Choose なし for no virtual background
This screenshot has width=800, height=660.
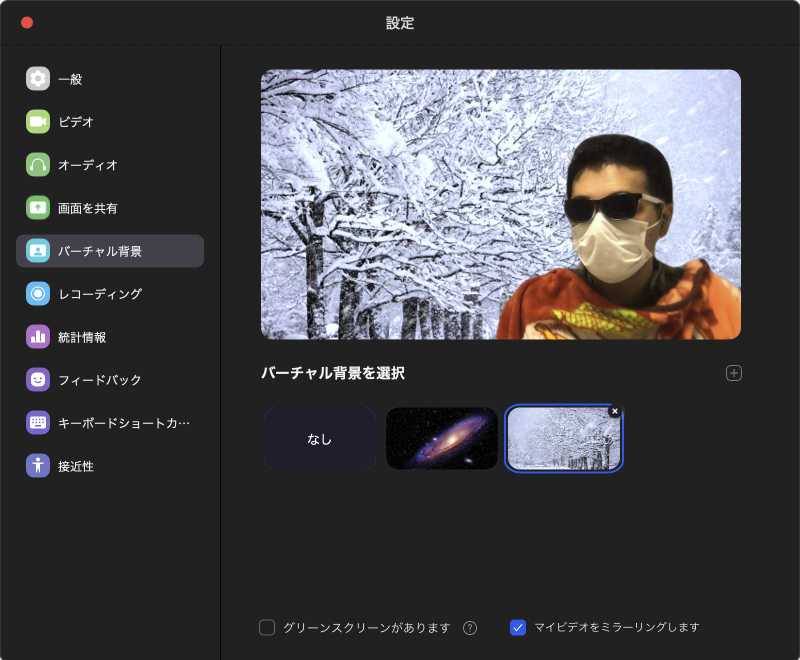[320, 439]
